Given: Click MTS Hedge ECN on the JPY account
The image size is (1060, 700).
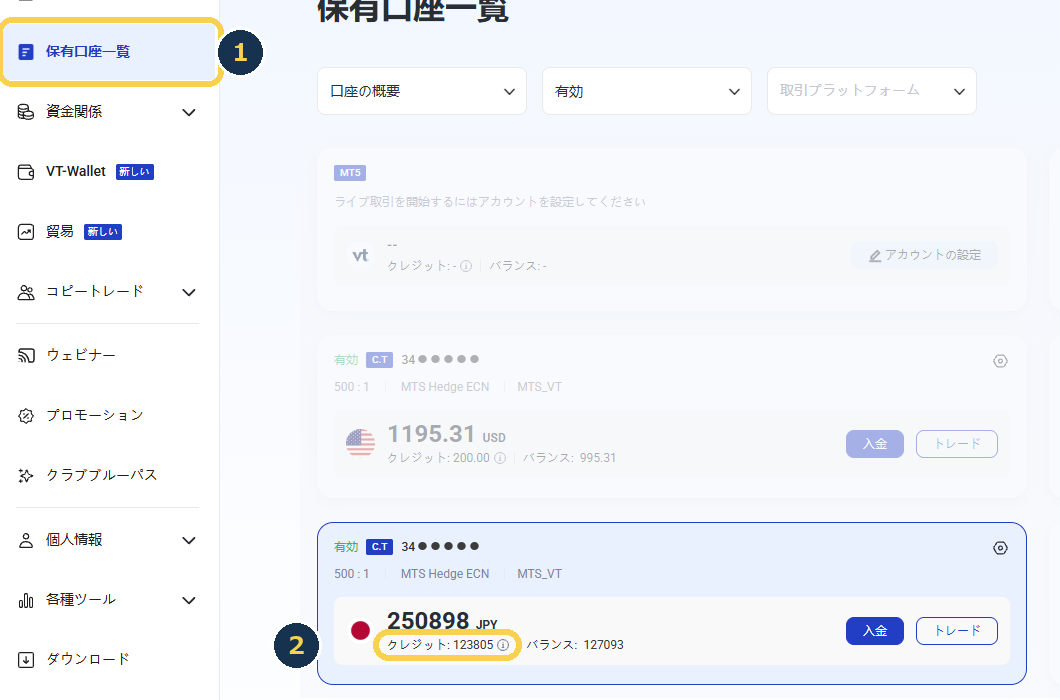Looking at the screenshot, I should coord(445,574).
